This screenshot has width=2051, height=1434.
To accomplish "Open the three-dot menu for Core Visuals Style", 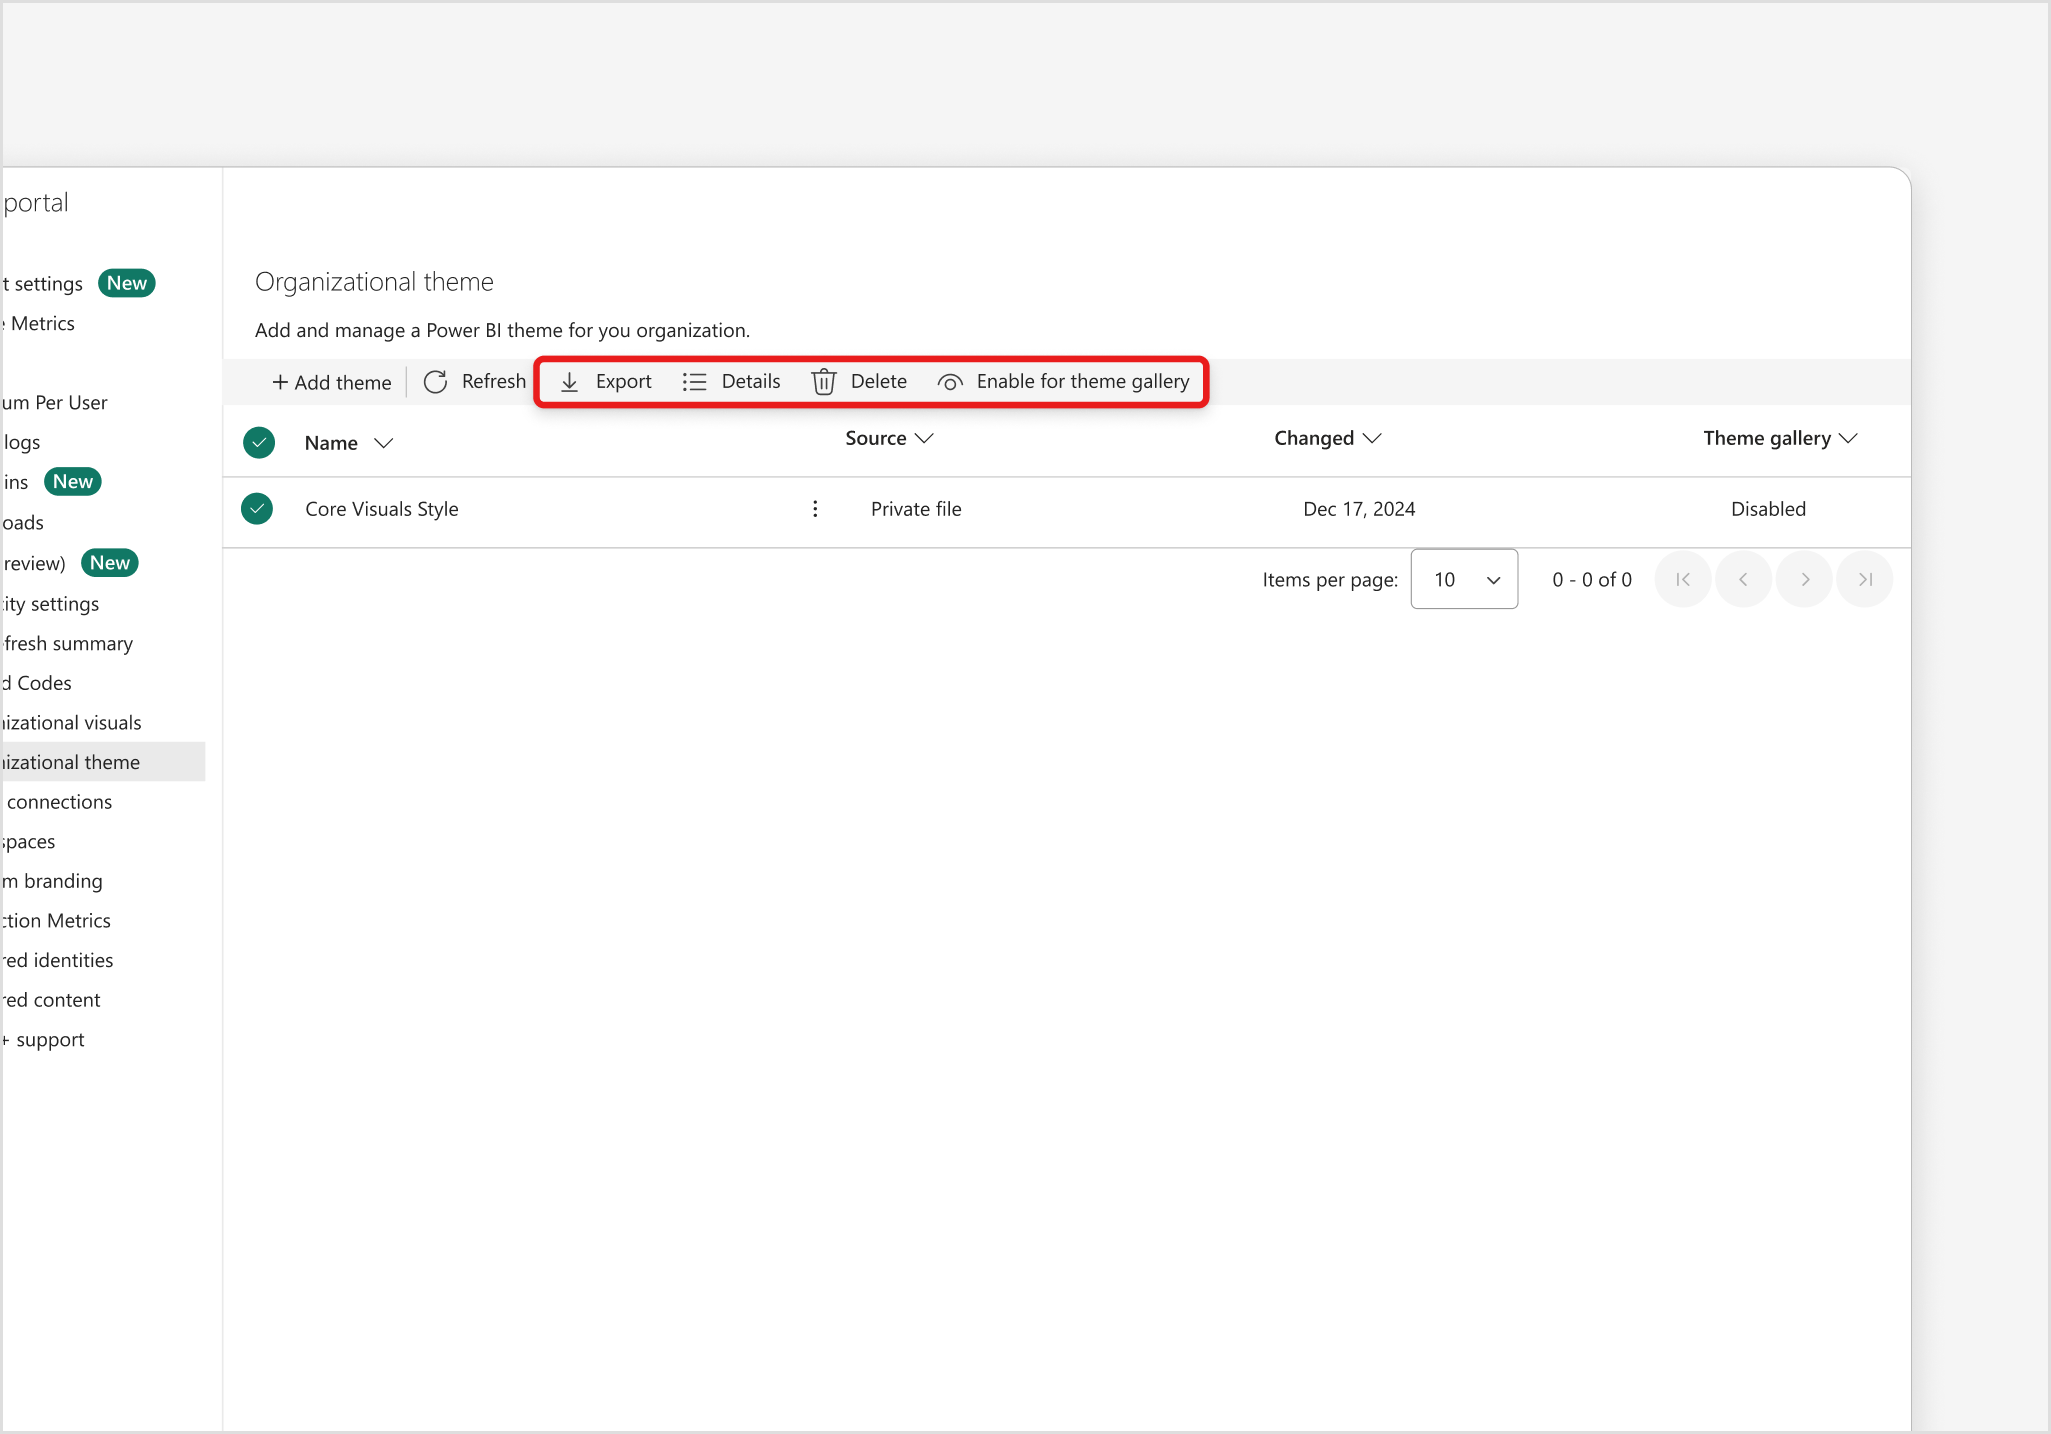I will click(x=815, y=509).
